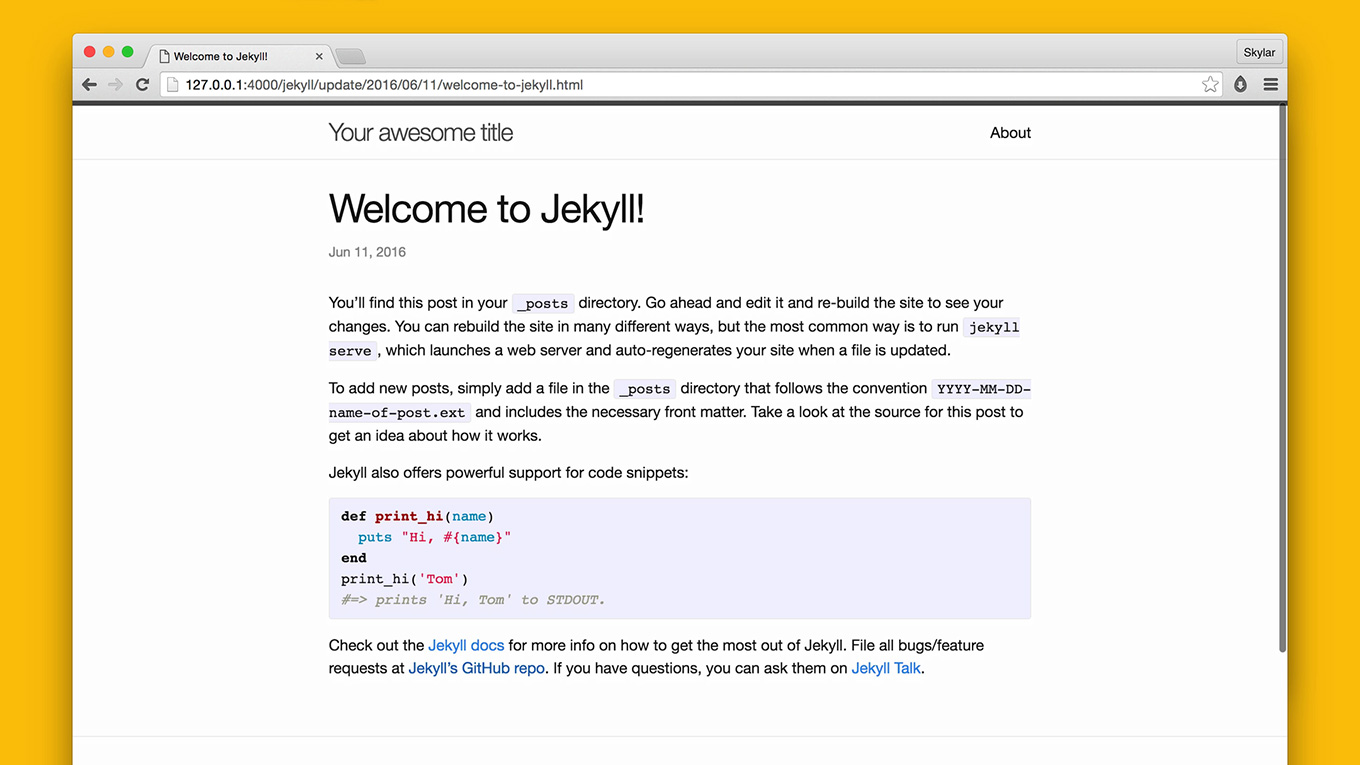Open the About page link

[1010, 133]
